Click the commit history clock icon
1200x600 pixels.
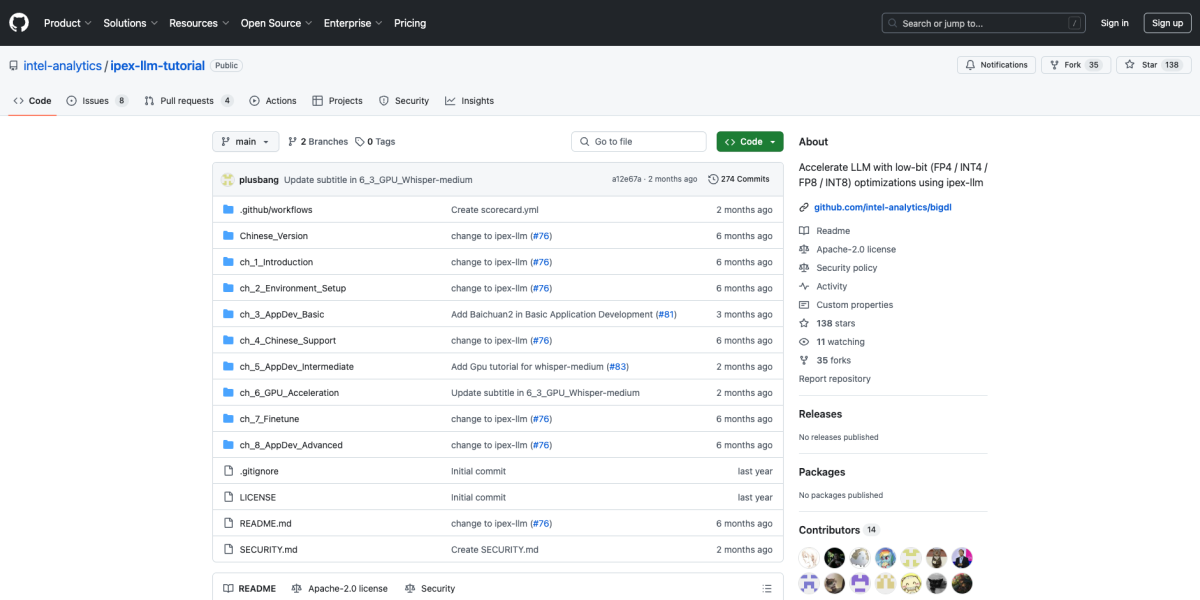click(713, 180)
